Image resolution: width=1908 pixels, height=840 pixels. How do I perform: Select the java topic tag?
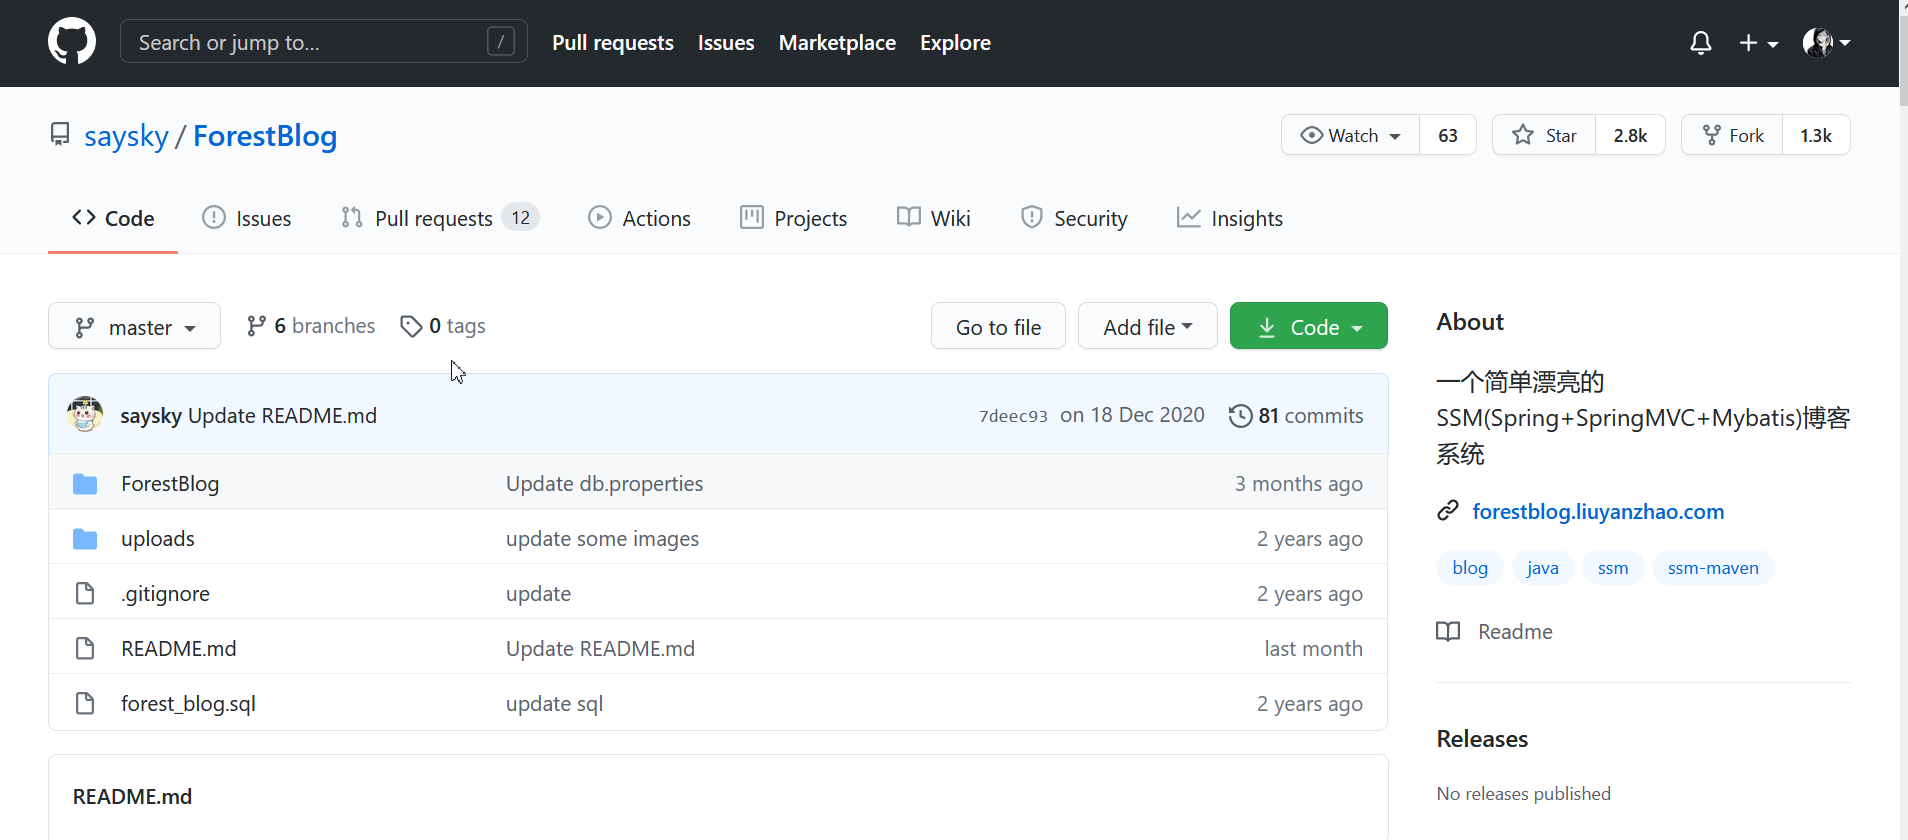click(x=1542, y=568)
